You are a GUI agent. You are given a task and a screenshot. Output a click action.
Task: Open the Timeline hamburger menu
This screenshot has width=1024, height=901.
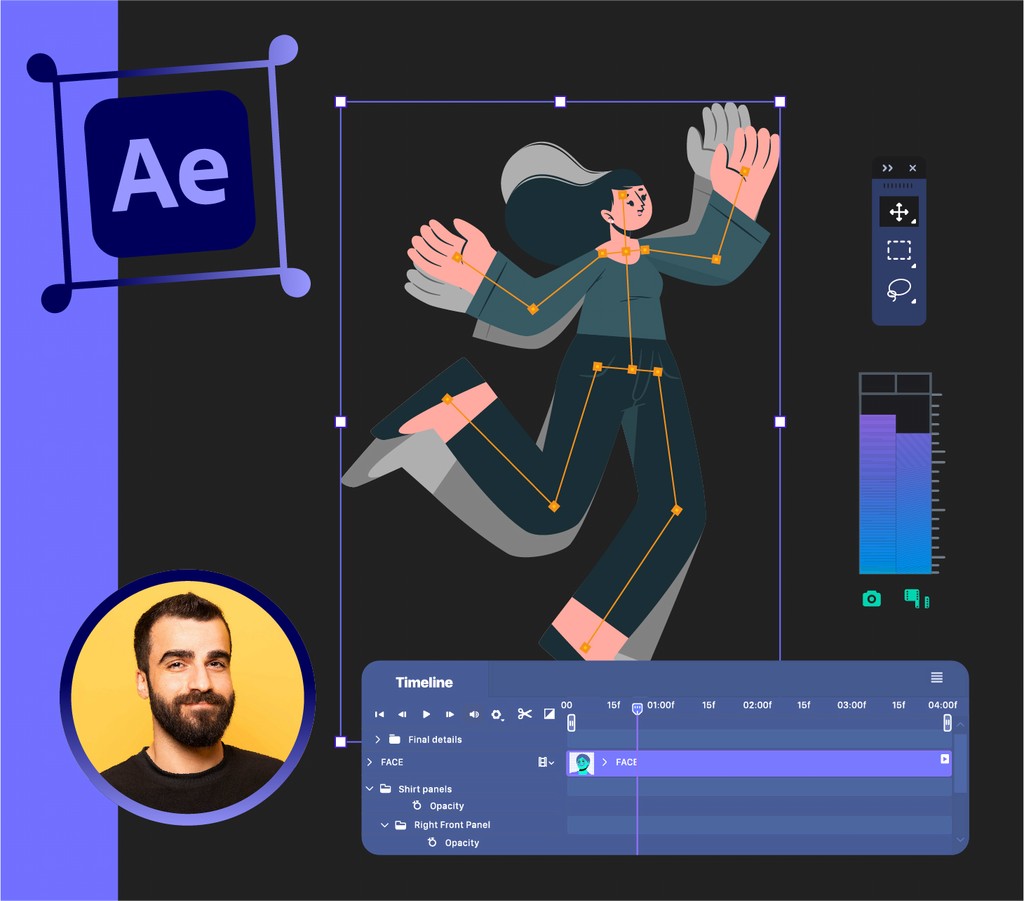pos(938,676)
